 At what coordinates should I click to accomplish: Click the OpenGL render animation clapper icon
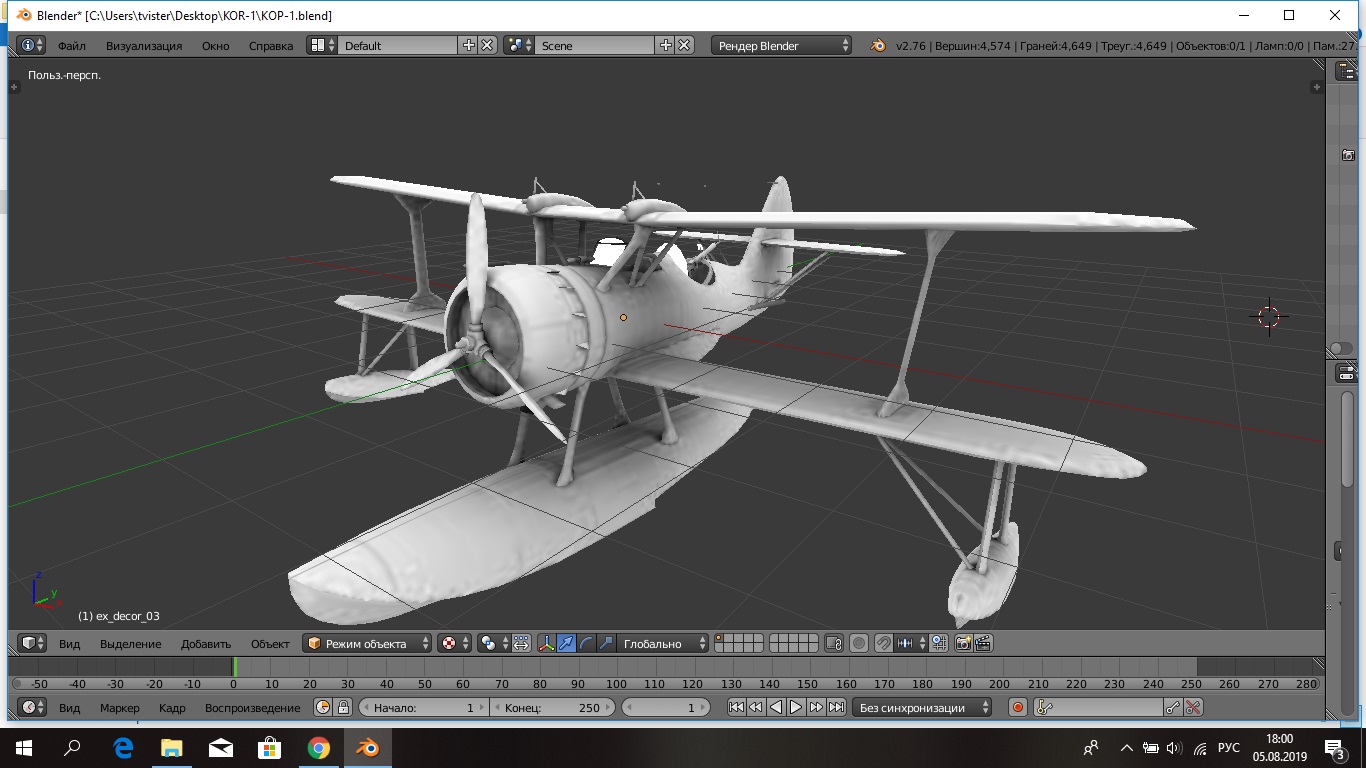click(x=983, y=644)
